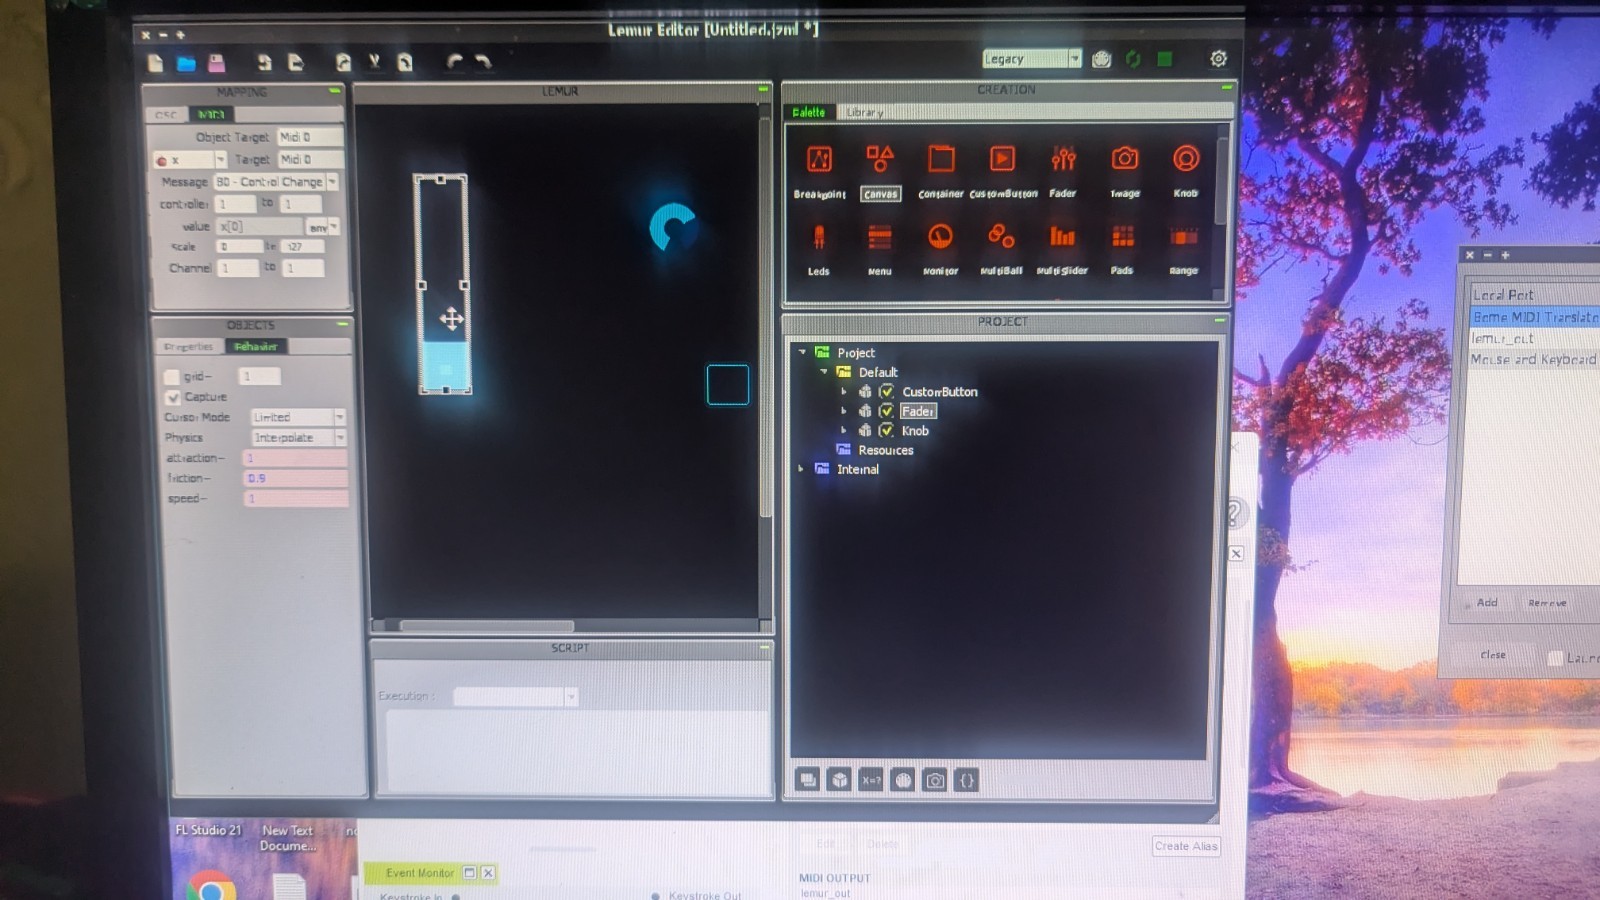Open the Execution dropdown in Script panel
Image resolution: width=1600 pixels, height=900 pixels.
click(516, 697)
